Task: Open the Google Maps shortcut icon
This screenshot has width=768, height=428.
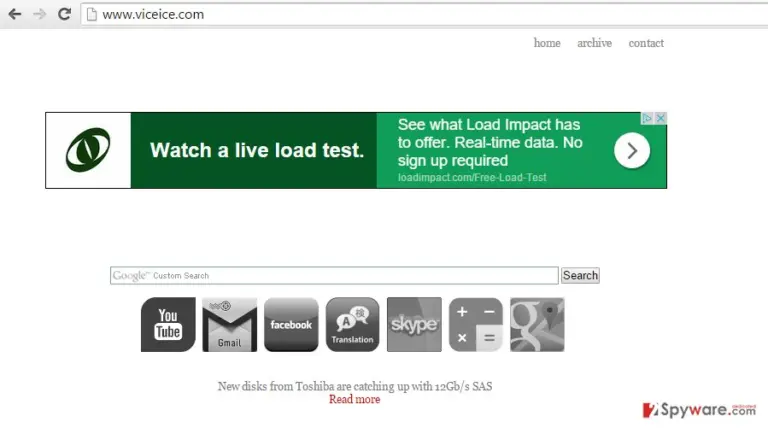Action: (537, 324)
